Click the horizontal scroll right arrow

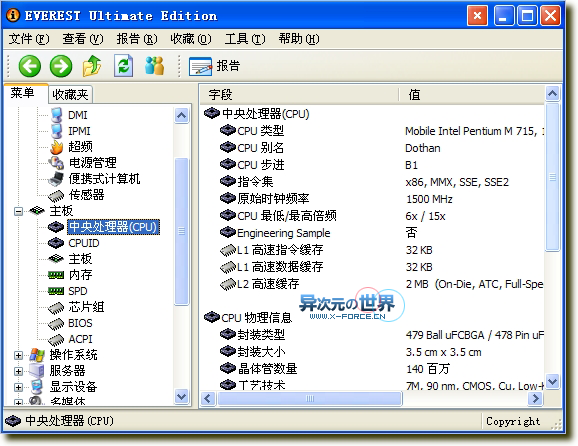(x=535, y=398)
